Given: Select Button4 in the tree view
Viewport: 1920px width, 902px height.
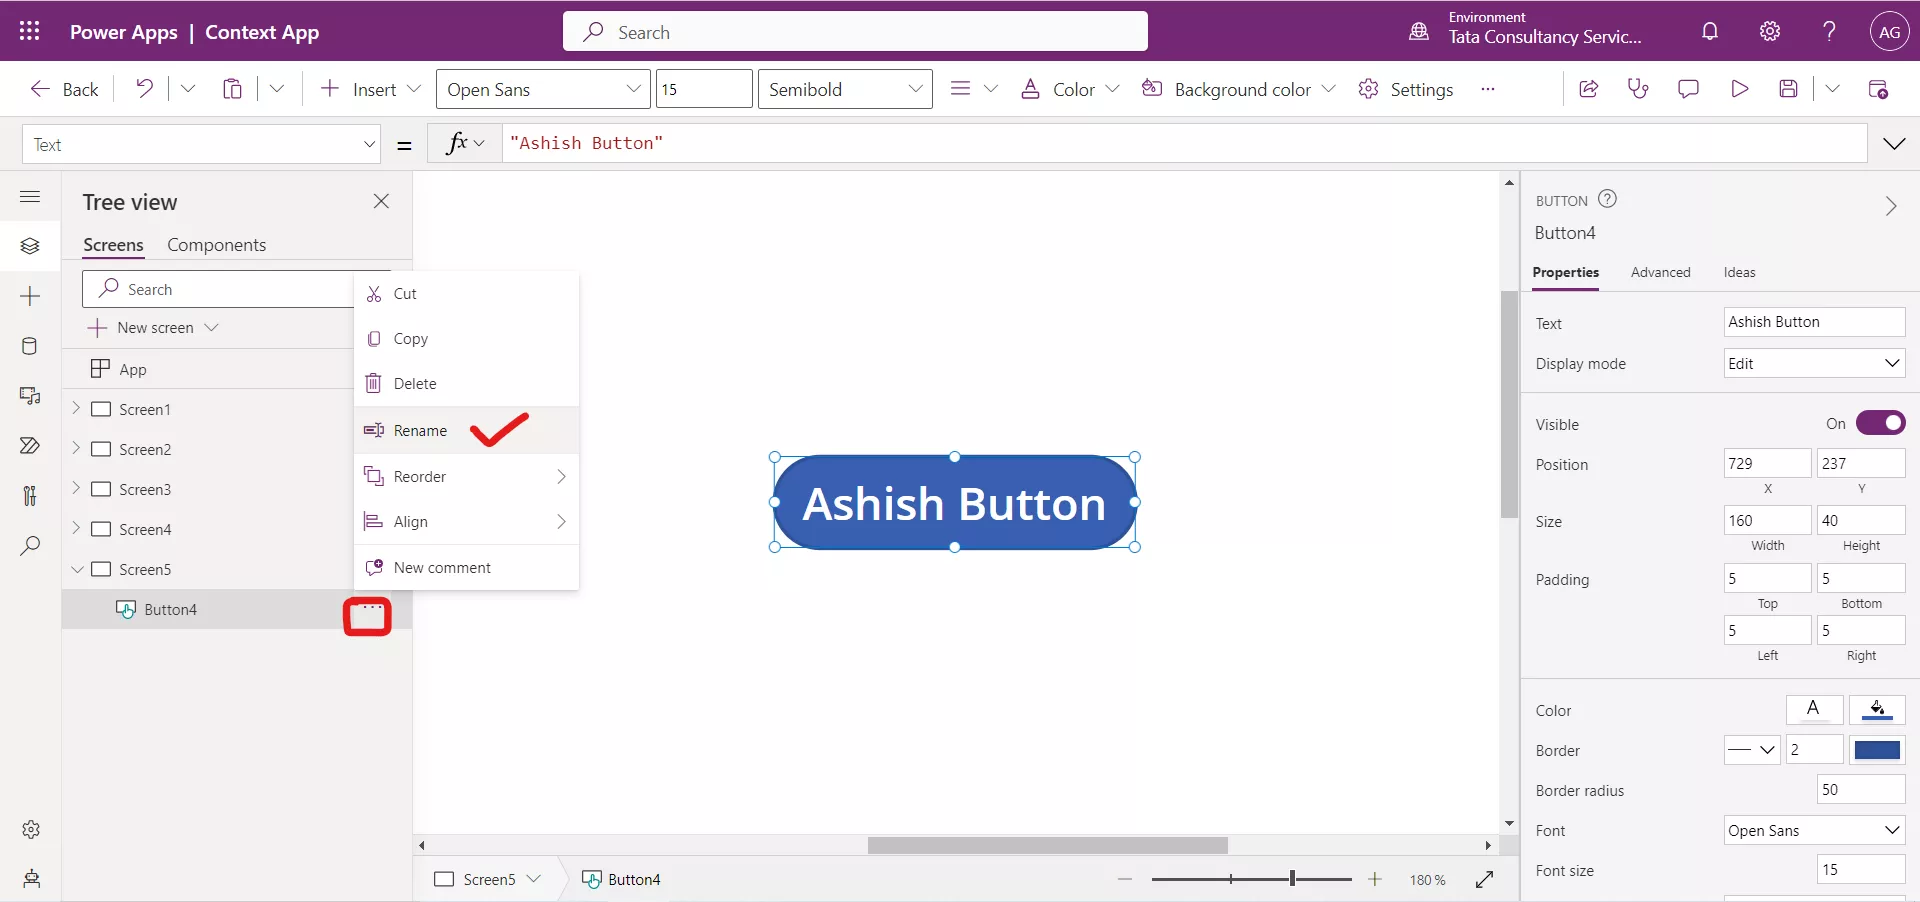Looking at the screenshot, I should 172,609.
